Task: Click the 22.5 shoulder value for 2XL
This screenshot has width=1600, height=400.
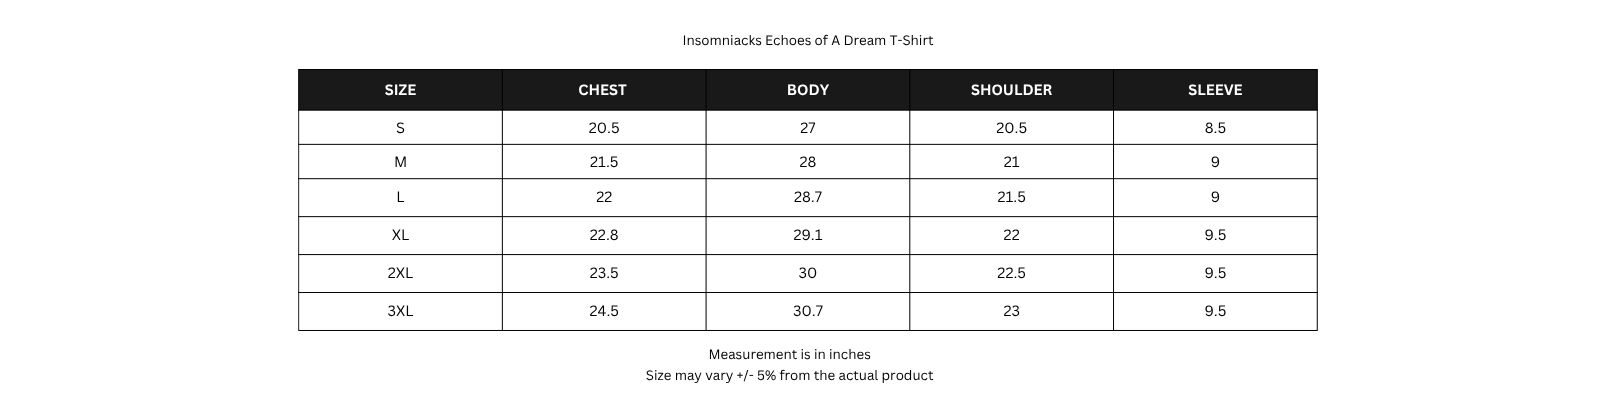Action: (x=1011, y=273)
